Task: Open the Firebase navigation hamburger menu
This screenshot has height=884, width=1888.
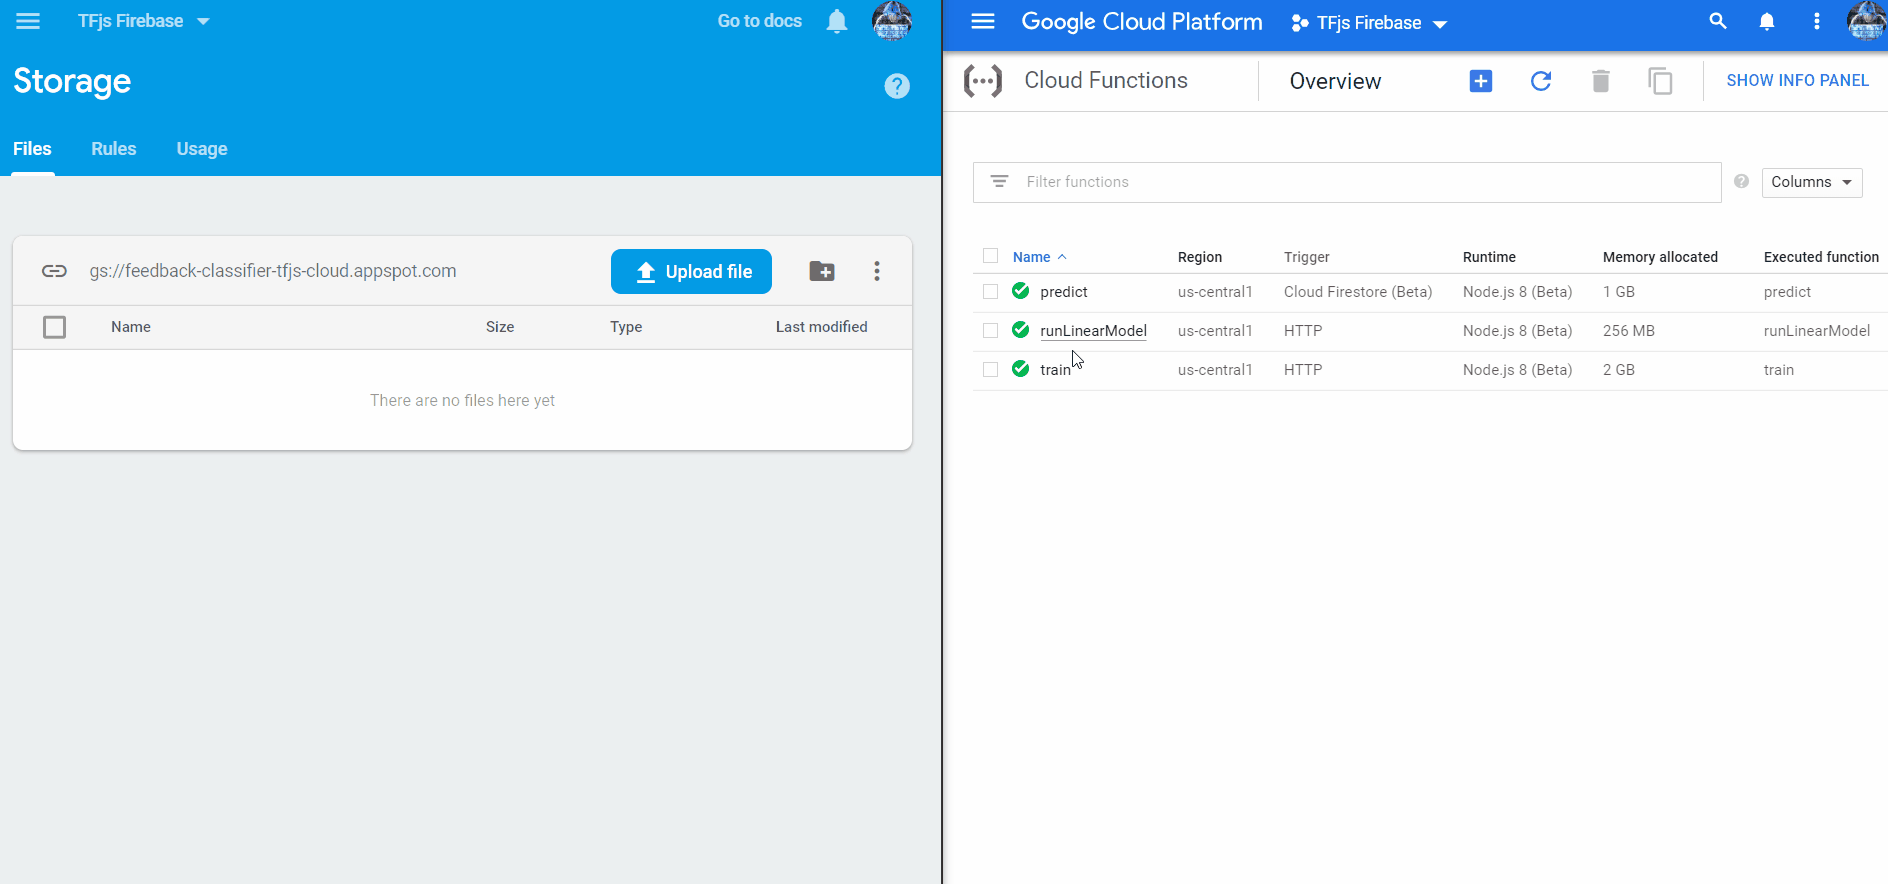Action: pos(28,21)
